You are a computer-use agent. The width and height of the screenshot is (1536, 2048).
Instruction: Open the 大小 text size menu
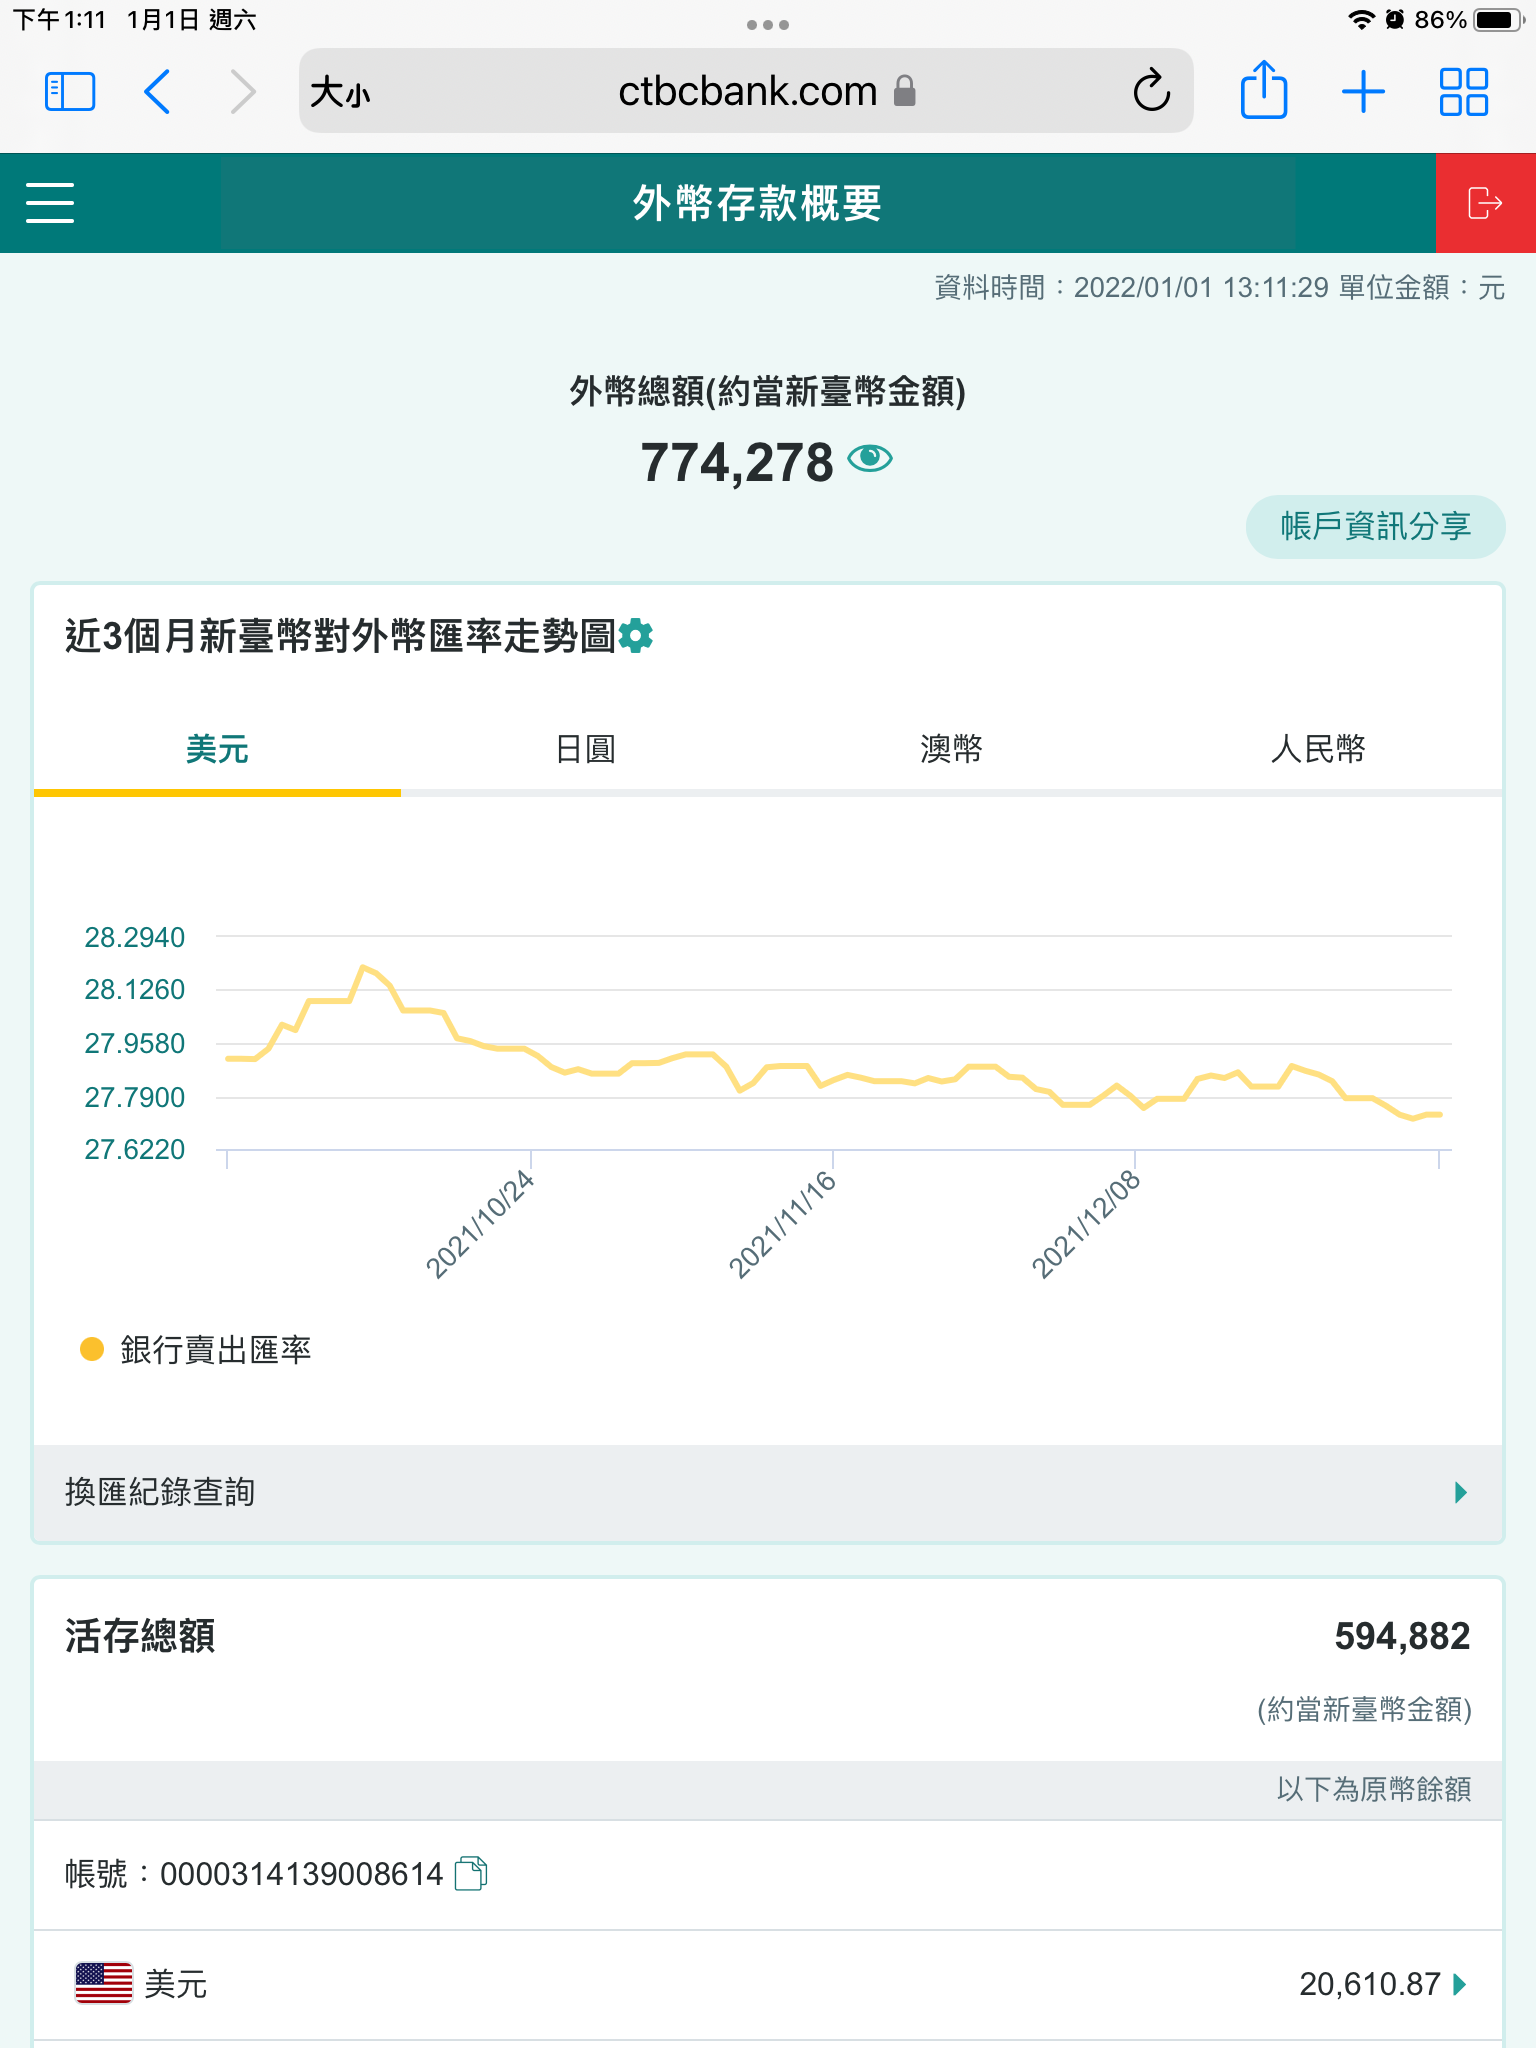tap(340, 93)
